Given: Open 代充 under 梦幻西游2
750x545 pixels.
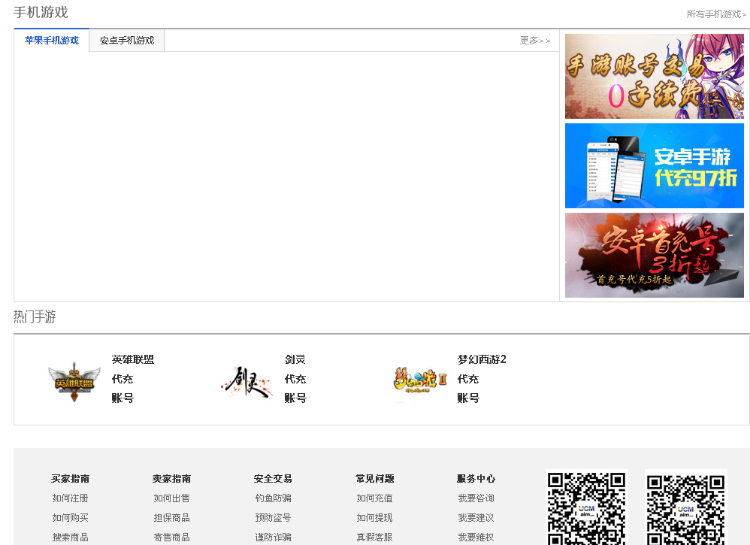Looking at the screenshot, I should pos(468,379).
